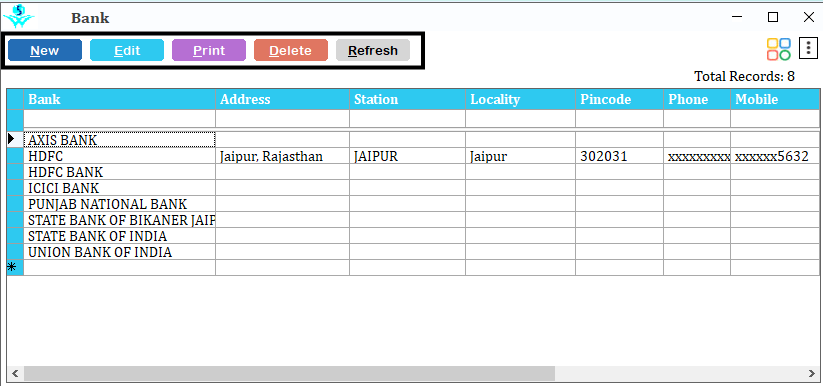Image resolution: width=823 pixels, height=386 pixels.
Task: Open the colorful grid view icon
Action: coord(778,49)
